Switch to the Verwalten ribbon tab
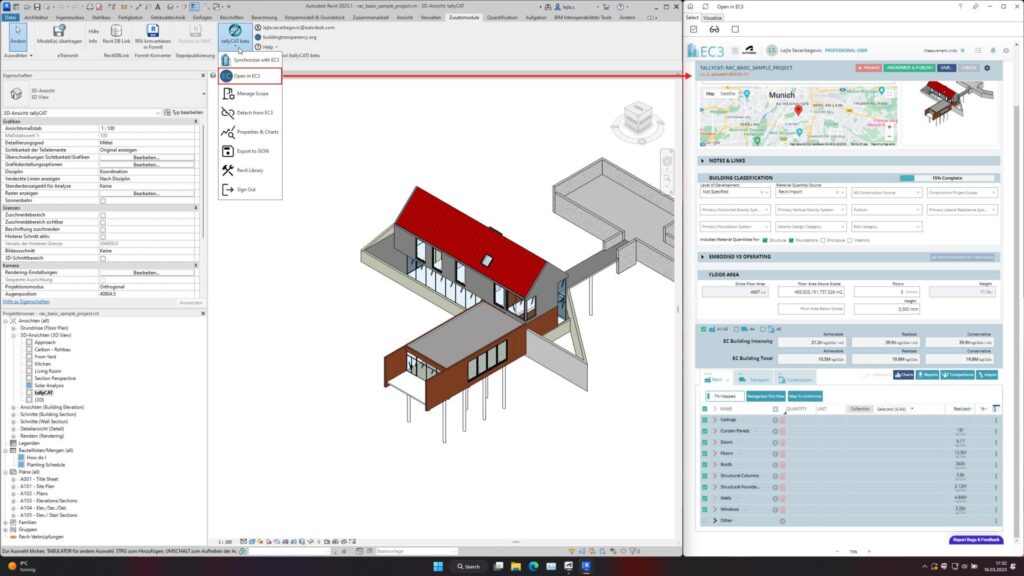The width and height of the screenshot is (1024, 576). pyautogui.click(x=430, y=18)
